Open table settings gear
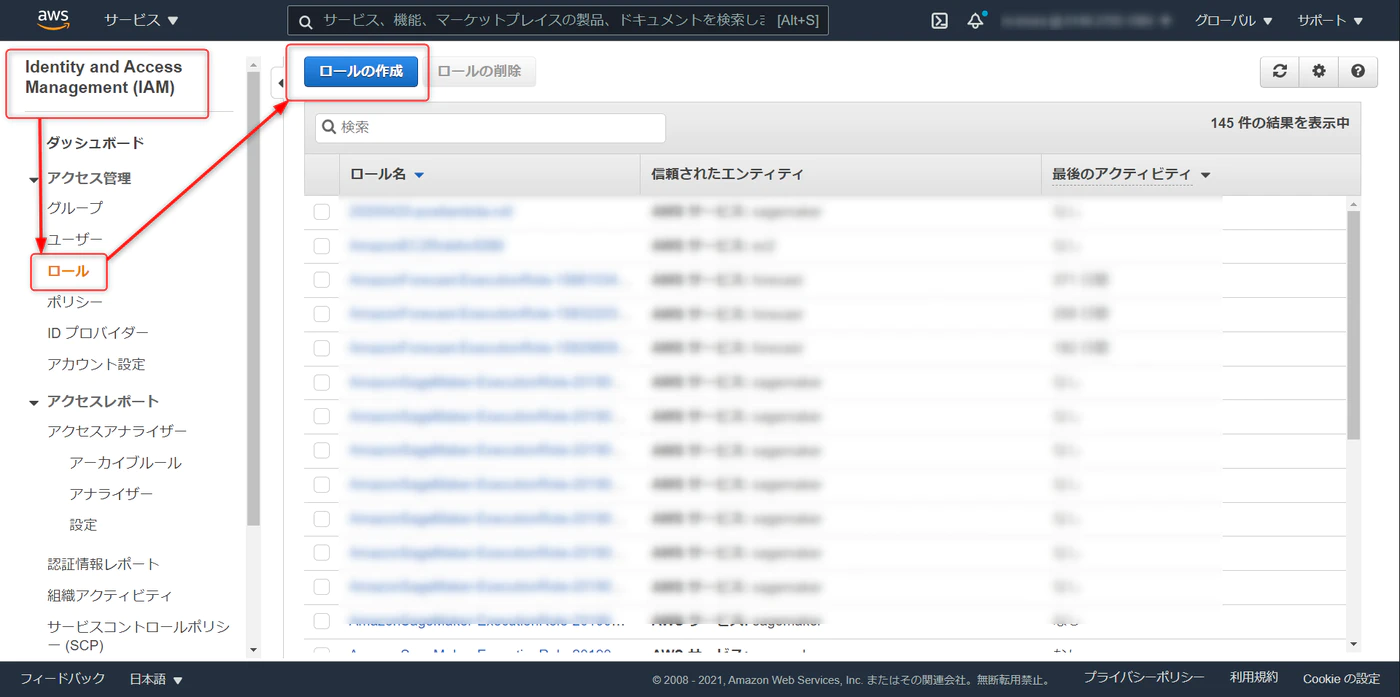The height and width of the screenshot is (697, 1400). point(1319,71)
